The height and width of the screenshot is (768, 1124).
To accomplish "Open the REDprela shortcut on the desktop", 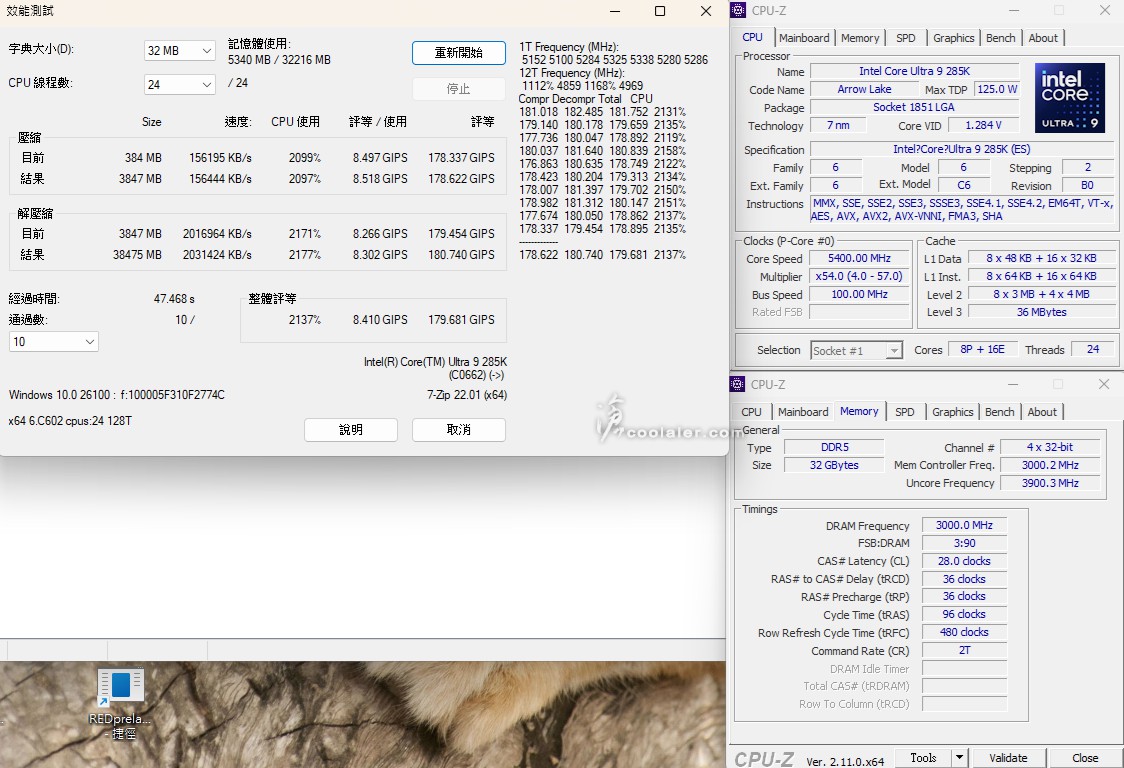I will pyautogui.click(x=120, y=703).
